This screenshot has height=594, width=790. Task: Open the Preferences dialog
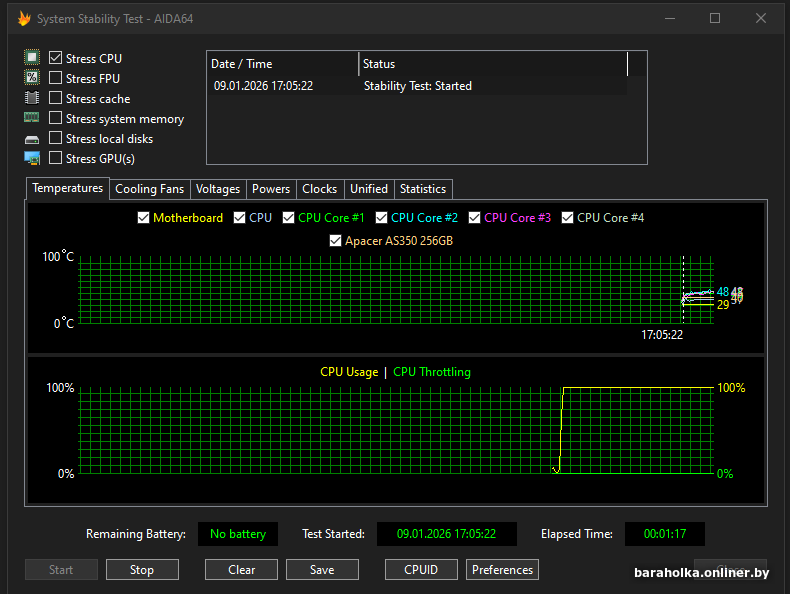(502, 570)
